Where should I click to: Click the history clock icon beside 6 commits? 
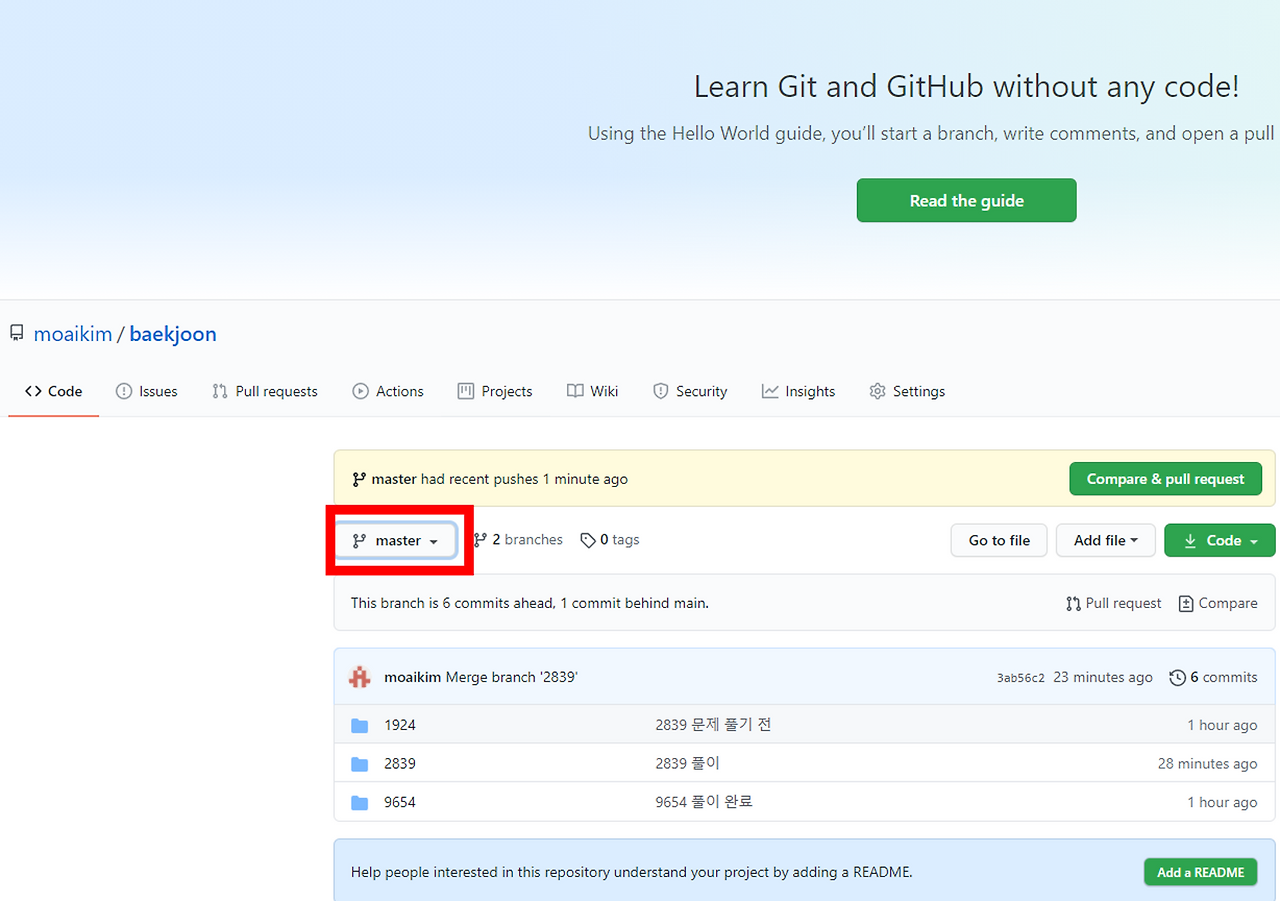coord(1178,677)
